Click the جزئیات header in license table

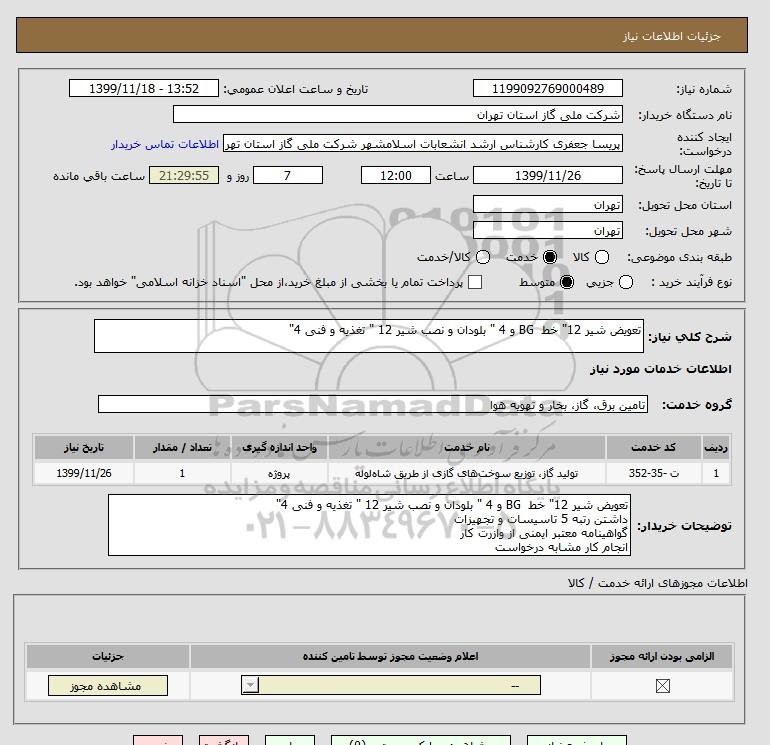pos(108,656)
